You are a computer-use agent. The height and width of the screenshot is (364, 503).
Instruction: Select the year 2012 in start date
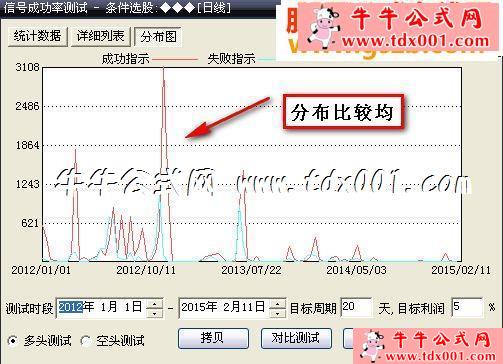pos(71,307)
